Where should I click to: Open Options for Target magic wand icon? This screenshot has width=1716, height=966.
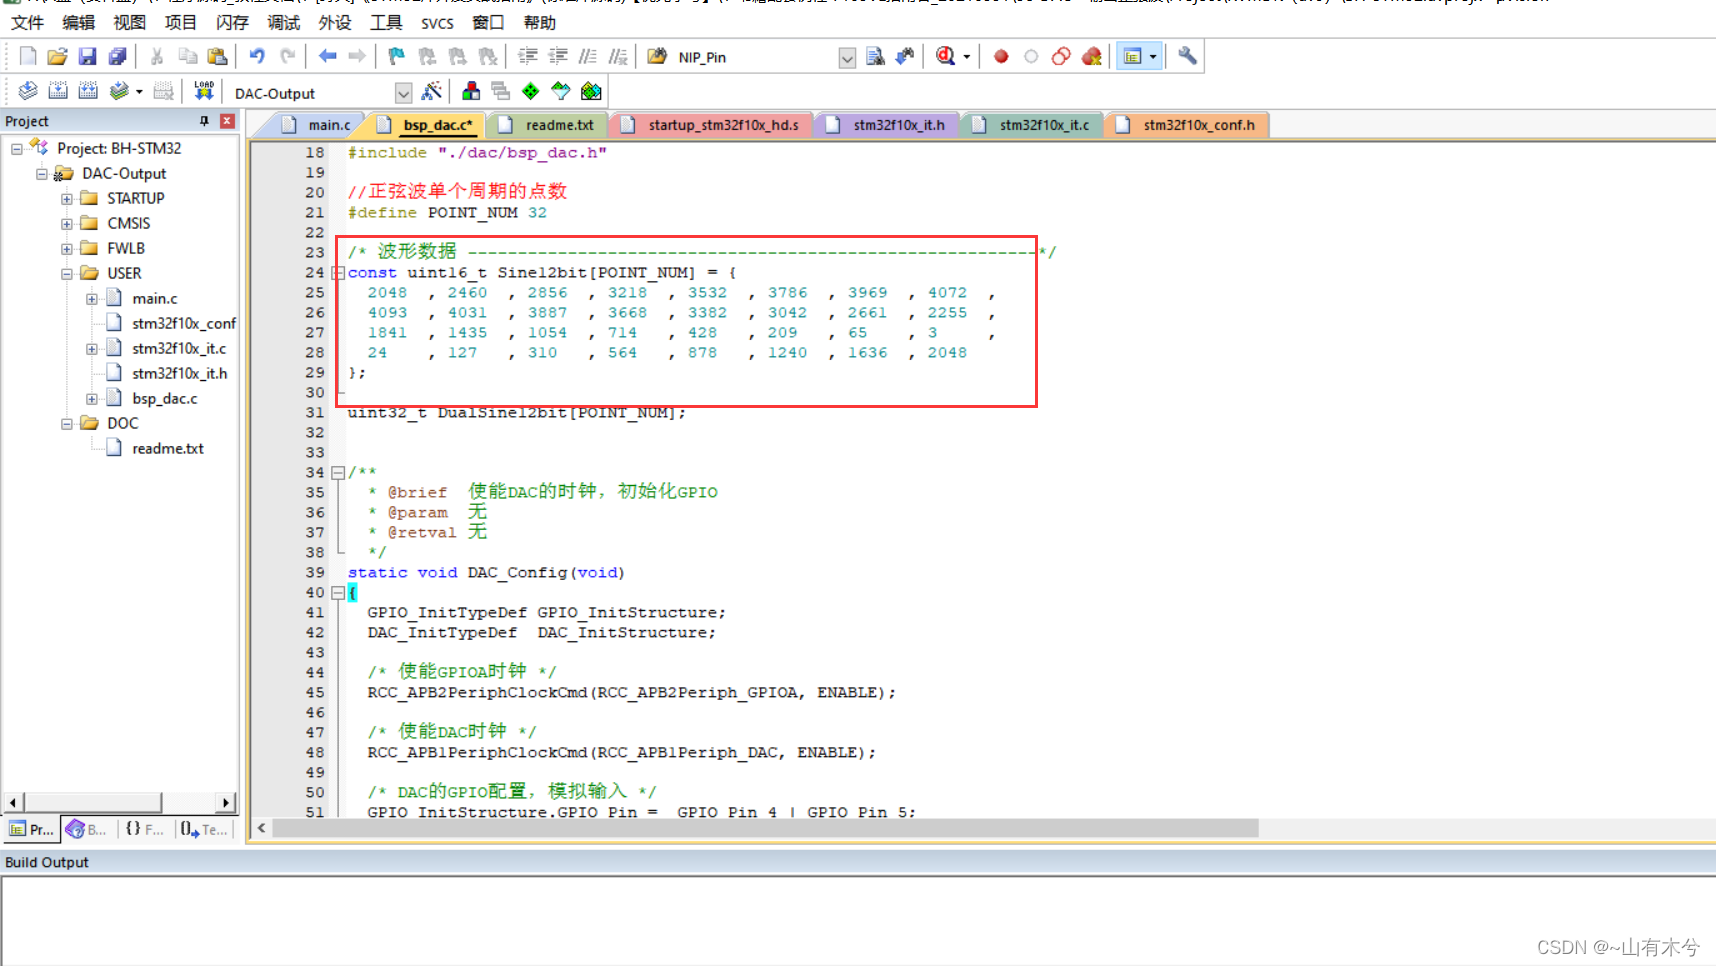click(x=432, y=92)
